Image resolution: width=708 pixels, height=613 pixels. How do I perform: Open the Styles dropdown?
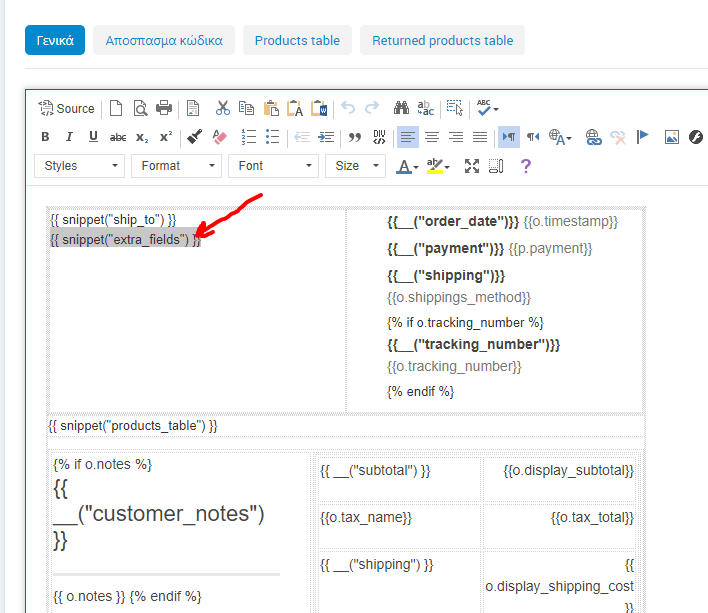coord(79,166)
